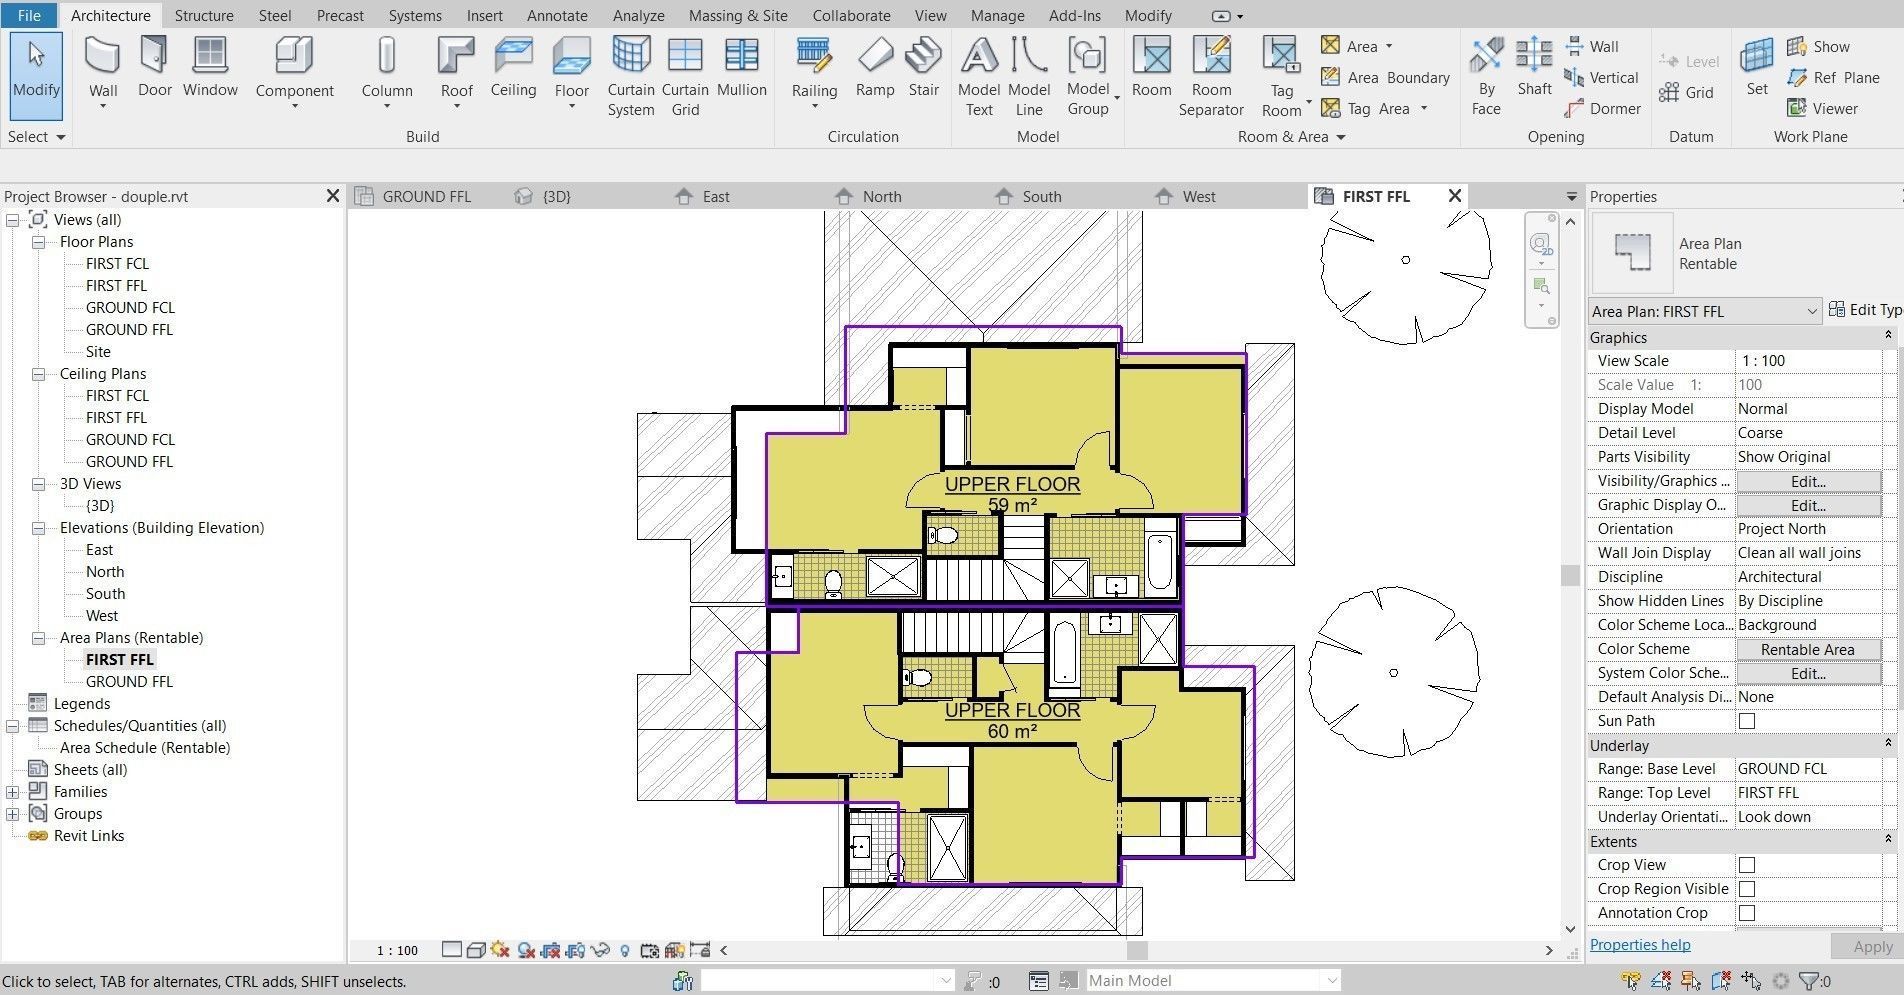
Task: Place Model Text
Action: 979,77
